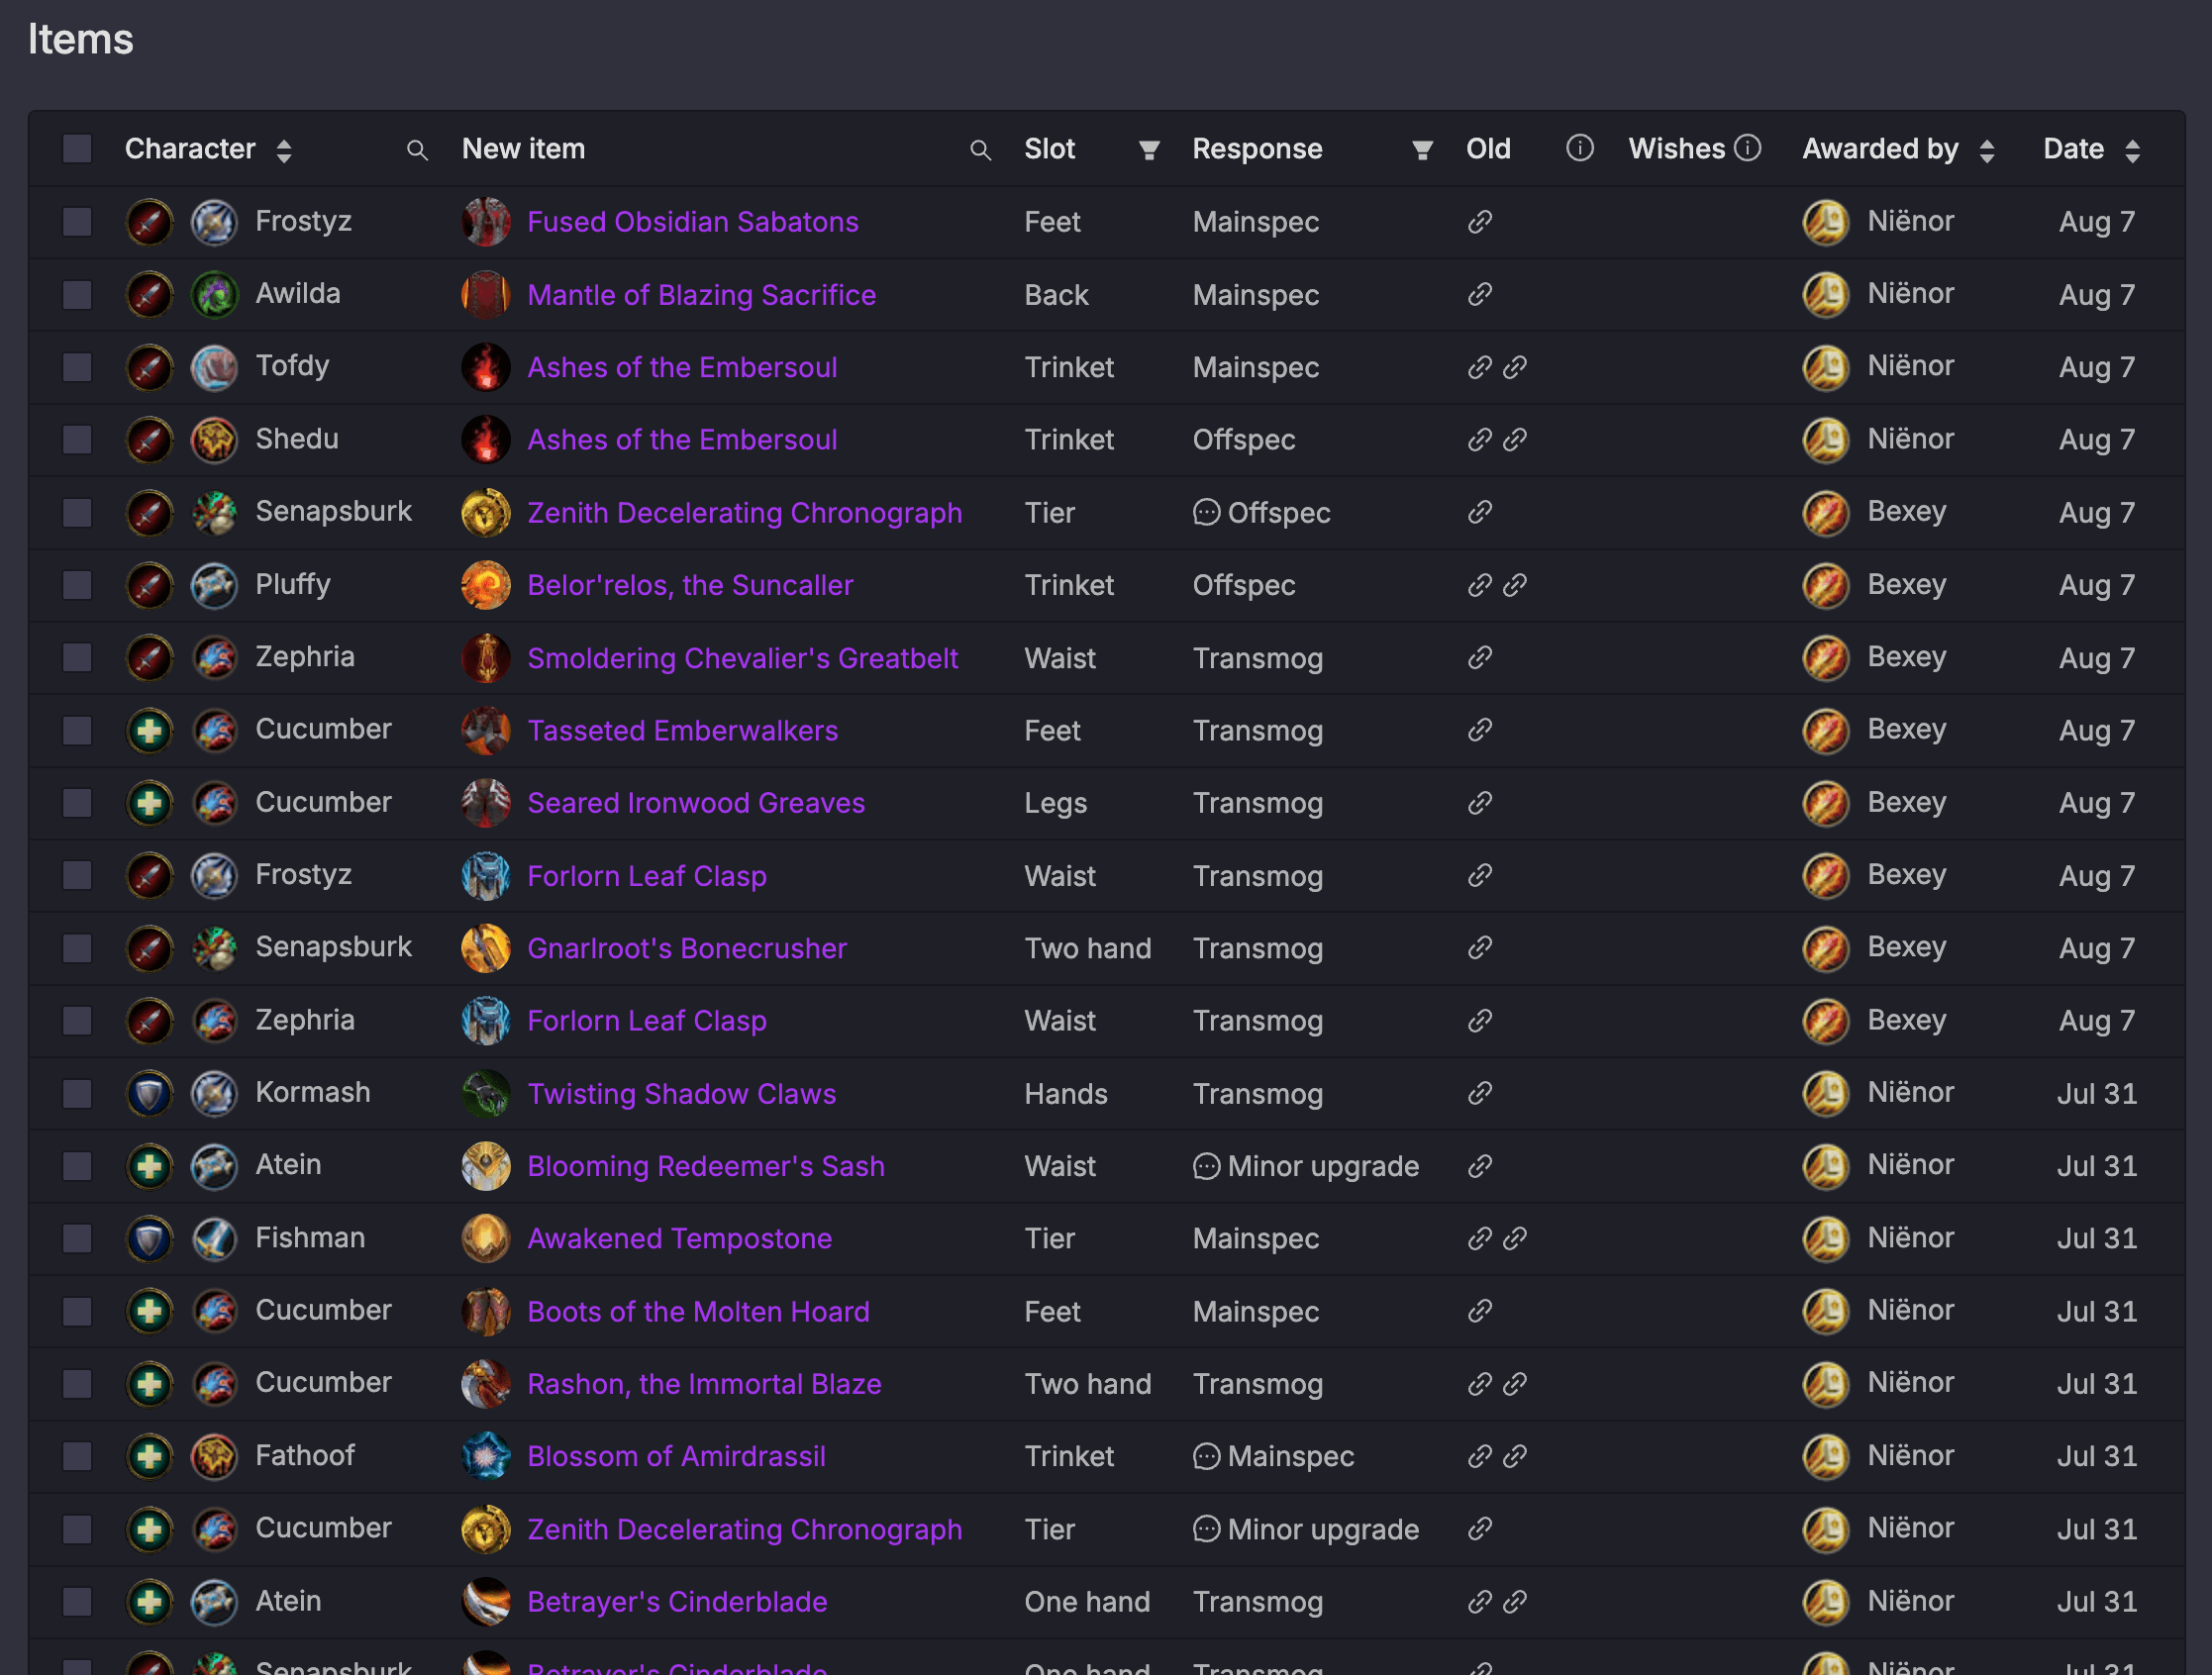Click the Wishes column info icon
The width and height of the screenshot is (2212, 1675).
(x=1747, y=148)
